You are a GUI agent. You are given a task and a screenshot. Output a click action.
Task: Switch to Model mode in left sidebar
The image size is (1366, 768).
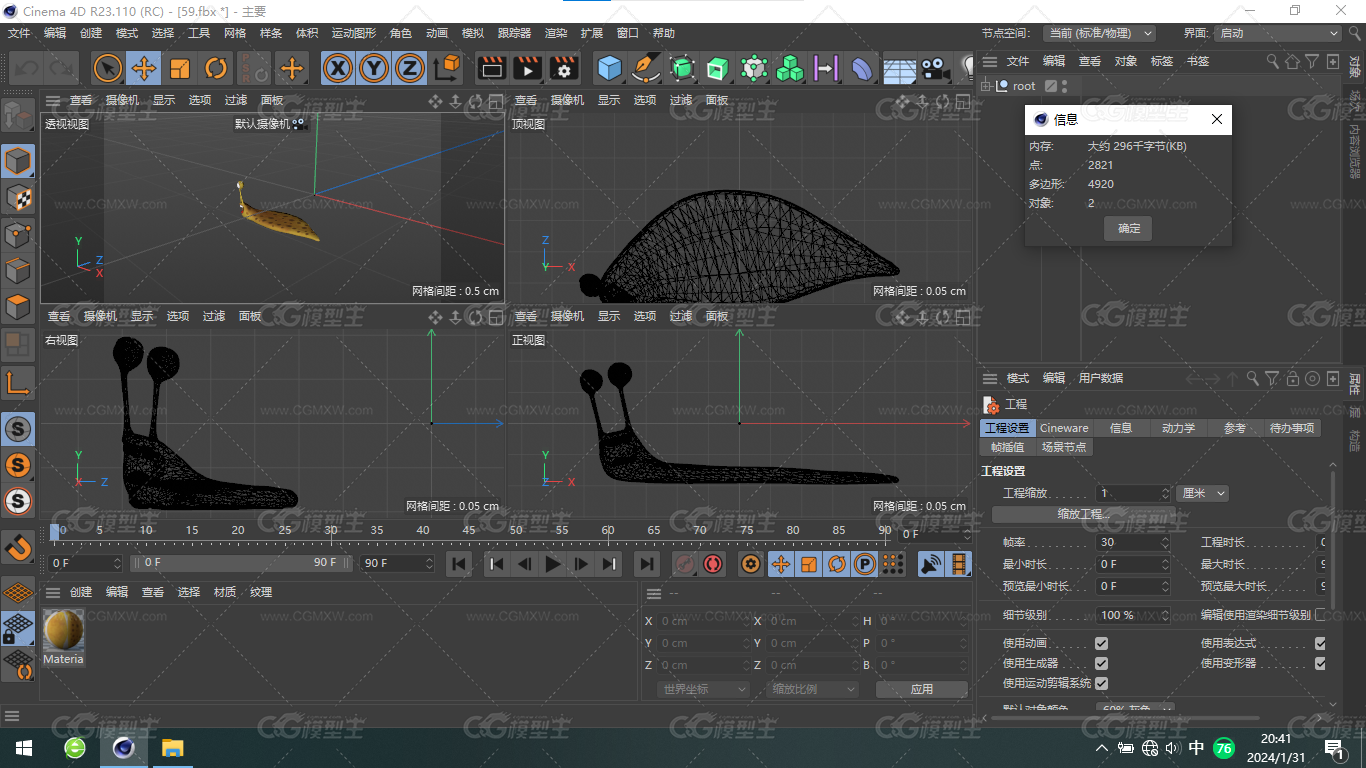(x=18, y=160)
